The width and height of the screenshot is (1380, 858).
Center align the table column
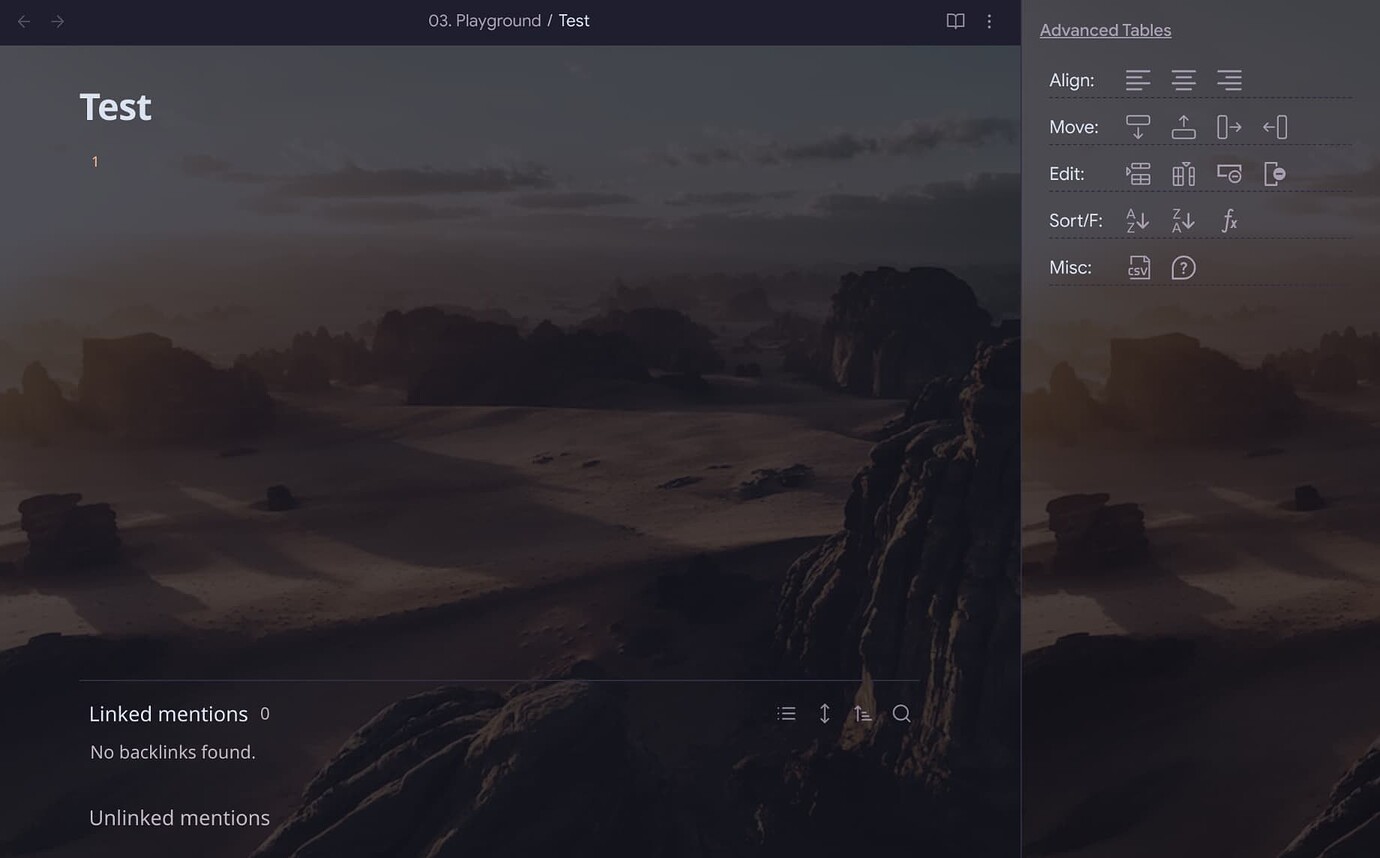[x=1183, y=80]
